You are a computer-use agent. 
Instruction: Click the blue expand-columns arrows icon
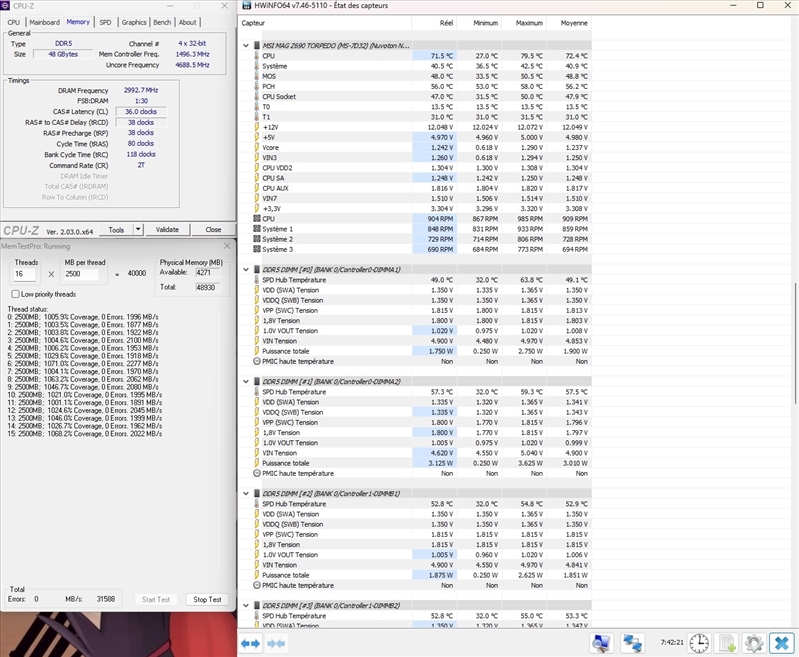point(250,643)
